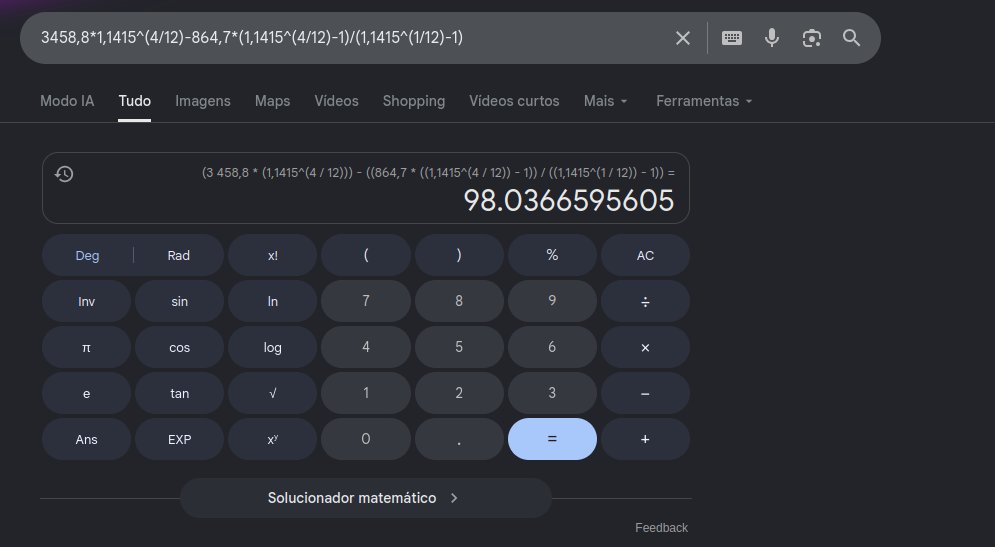
Task: Switch calculator to Deg mode
Action: pos(88,255)
